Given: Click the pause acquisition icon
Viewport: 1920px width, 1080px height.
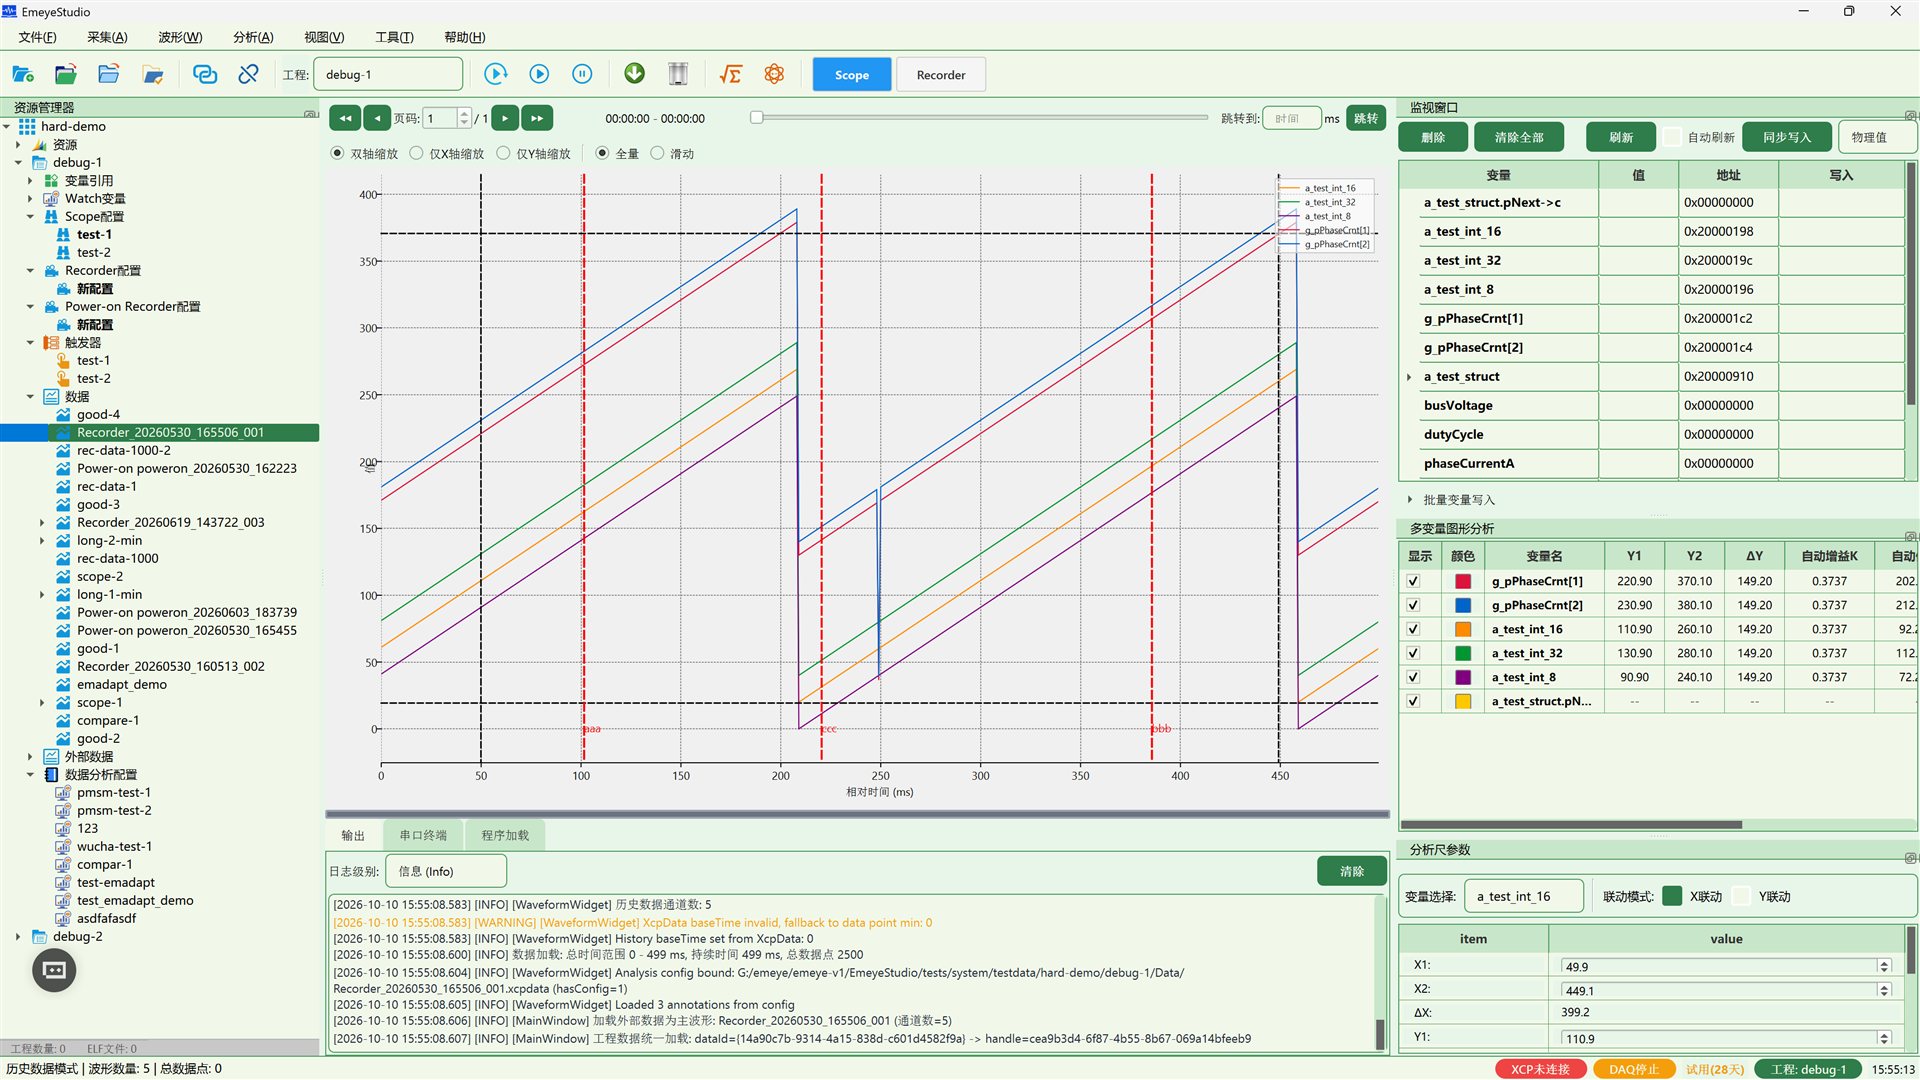Looking at the screenshot, I should (582, 74).
